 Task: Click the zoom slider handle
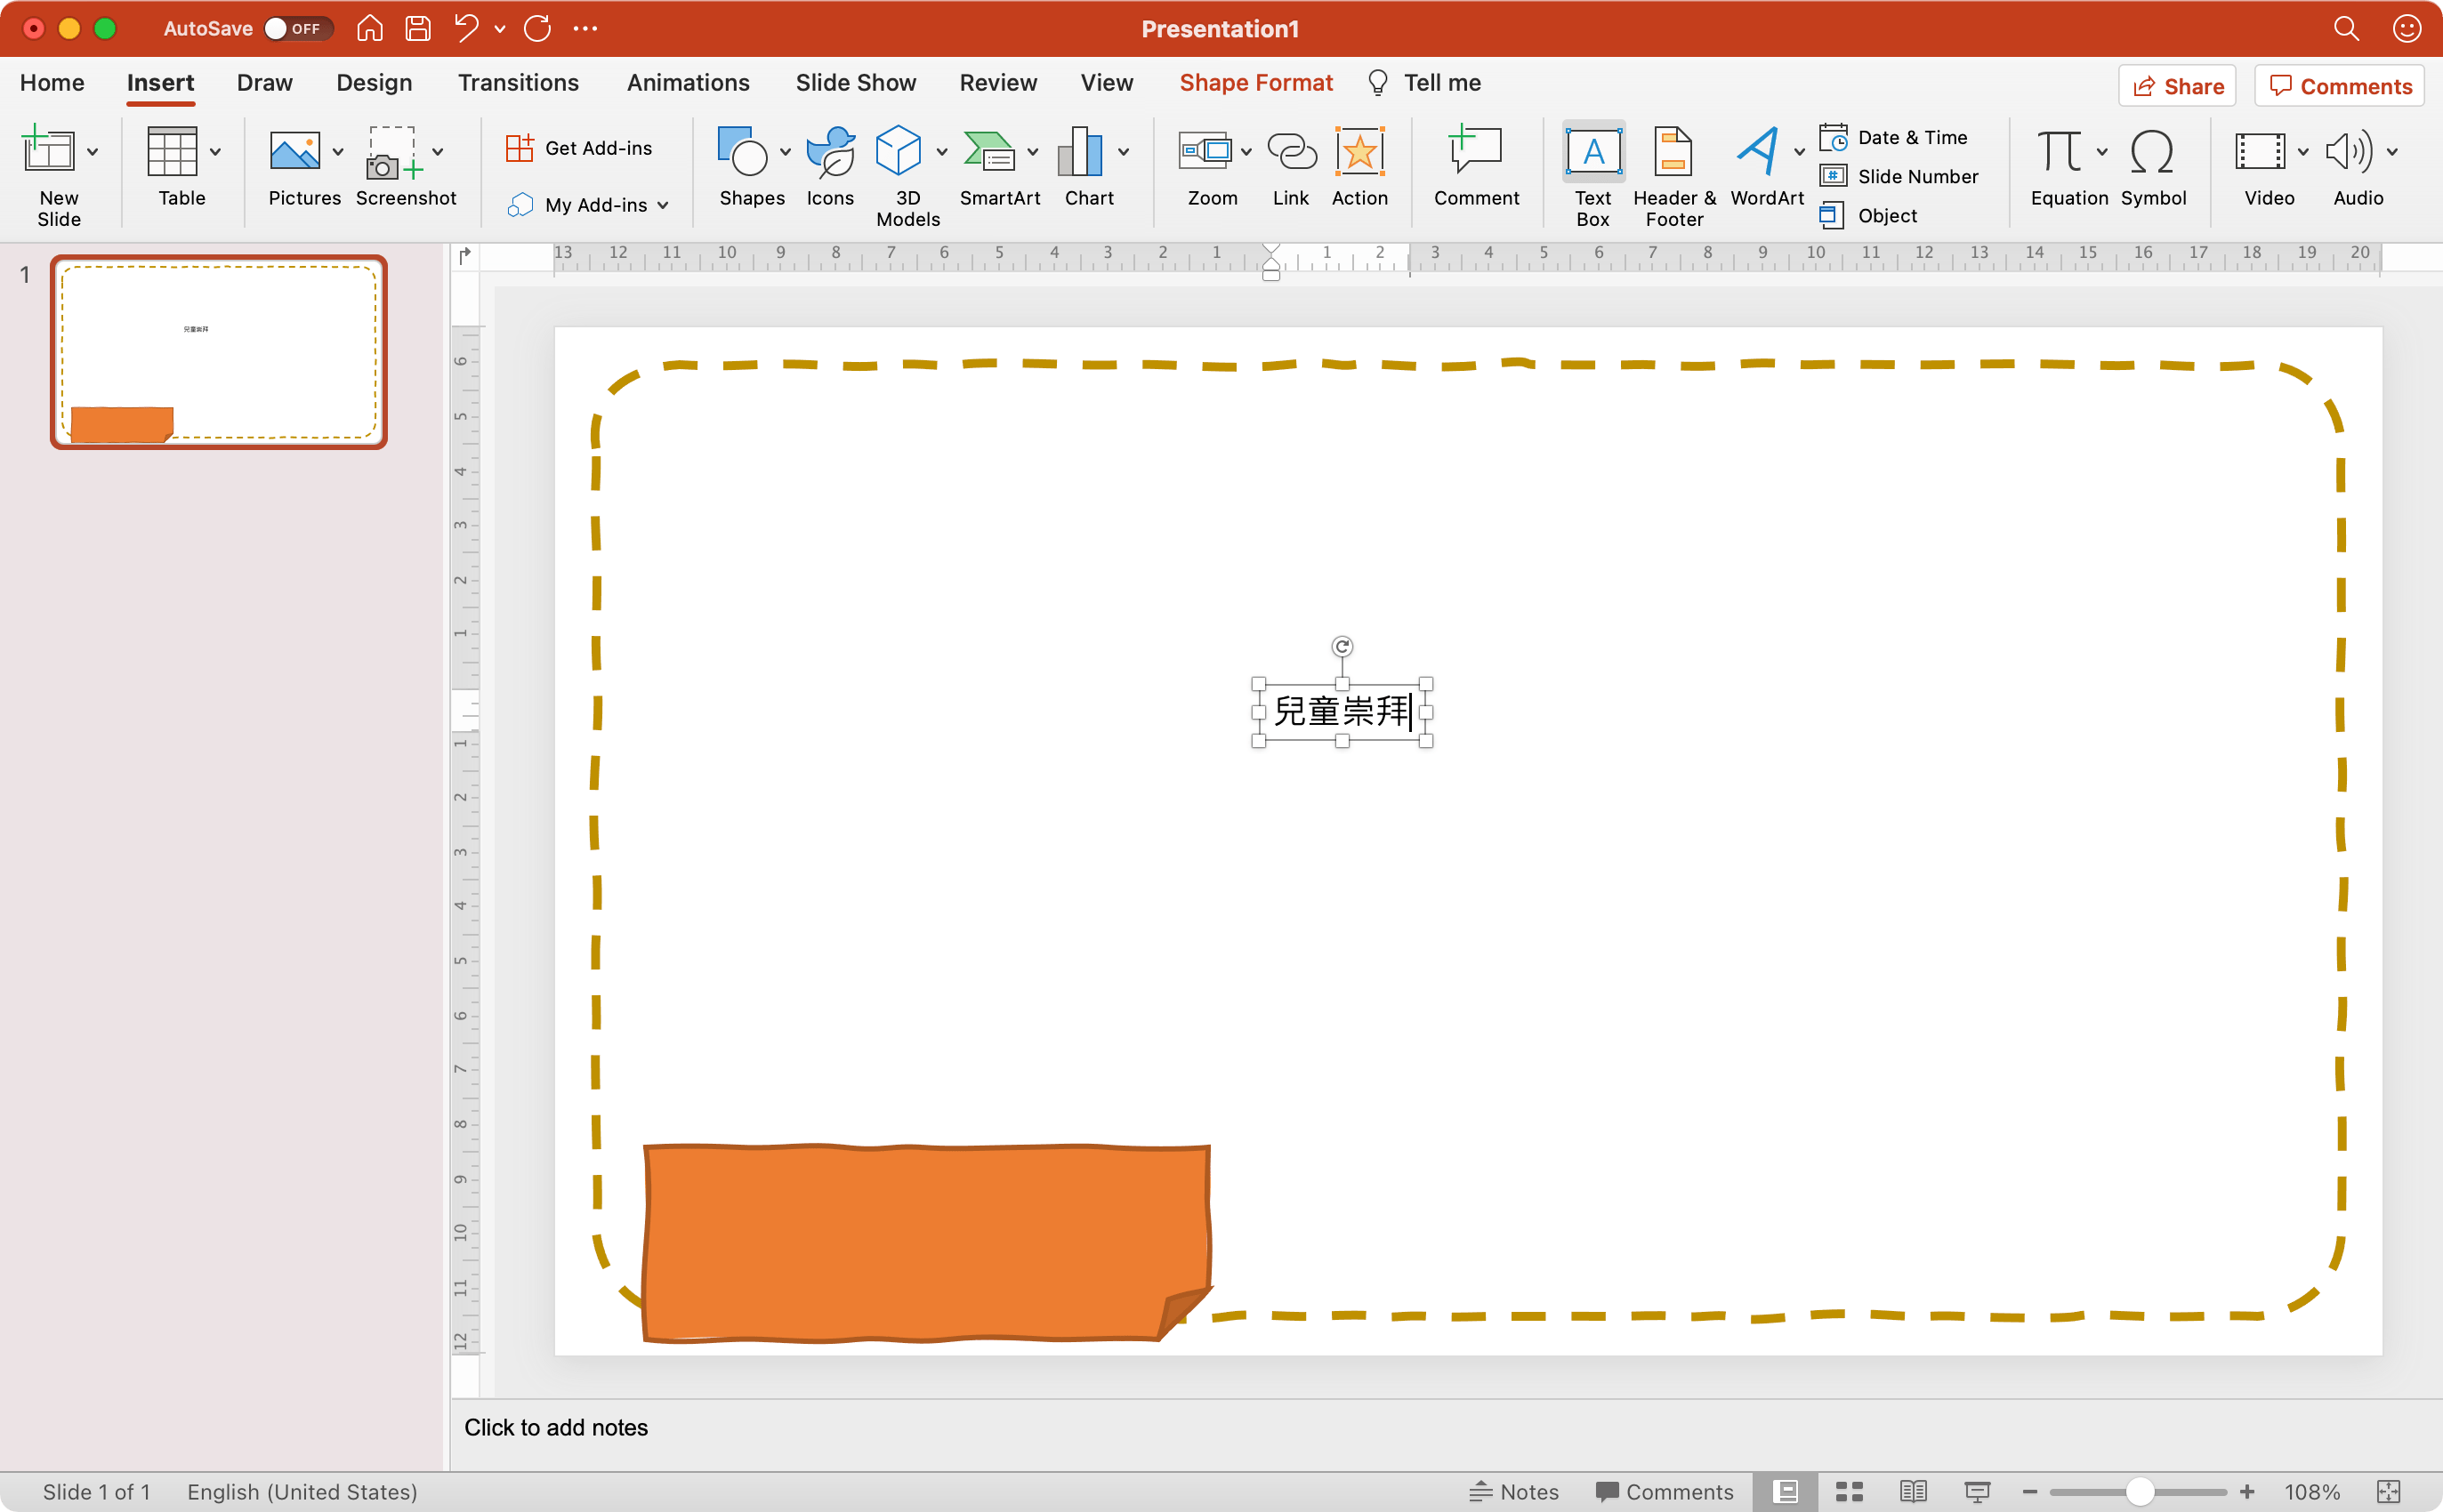click(x=2139, y=1491)
